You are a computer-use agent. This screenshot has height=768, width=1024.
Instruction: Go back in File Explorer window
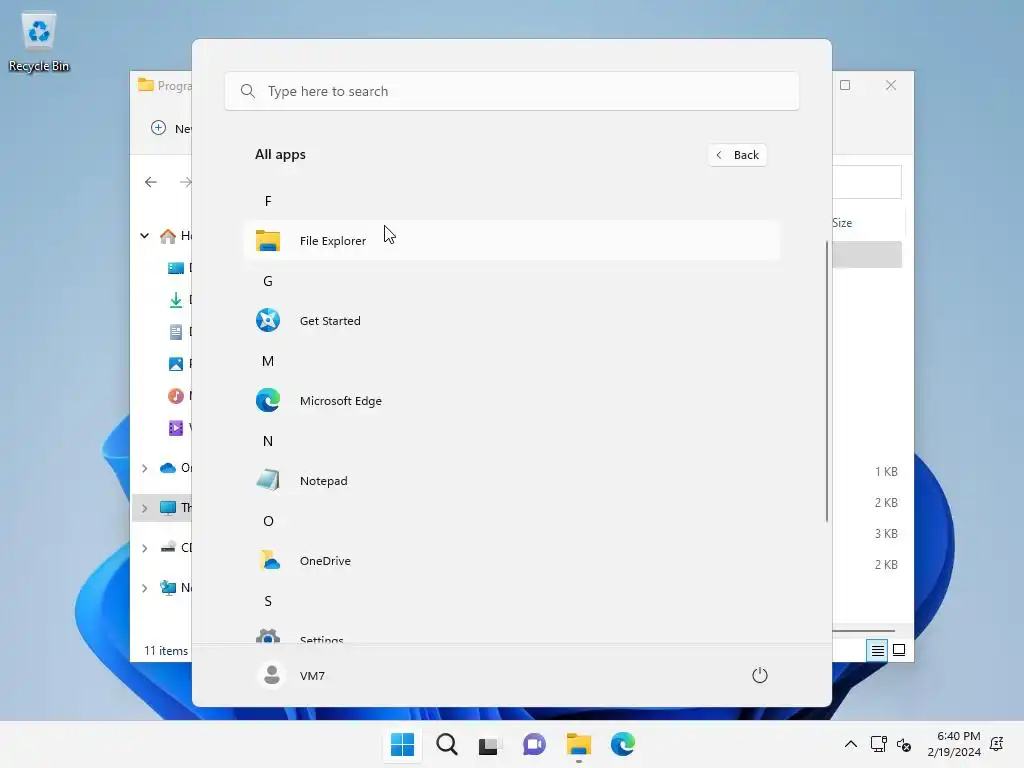click(x=151, y=182)
